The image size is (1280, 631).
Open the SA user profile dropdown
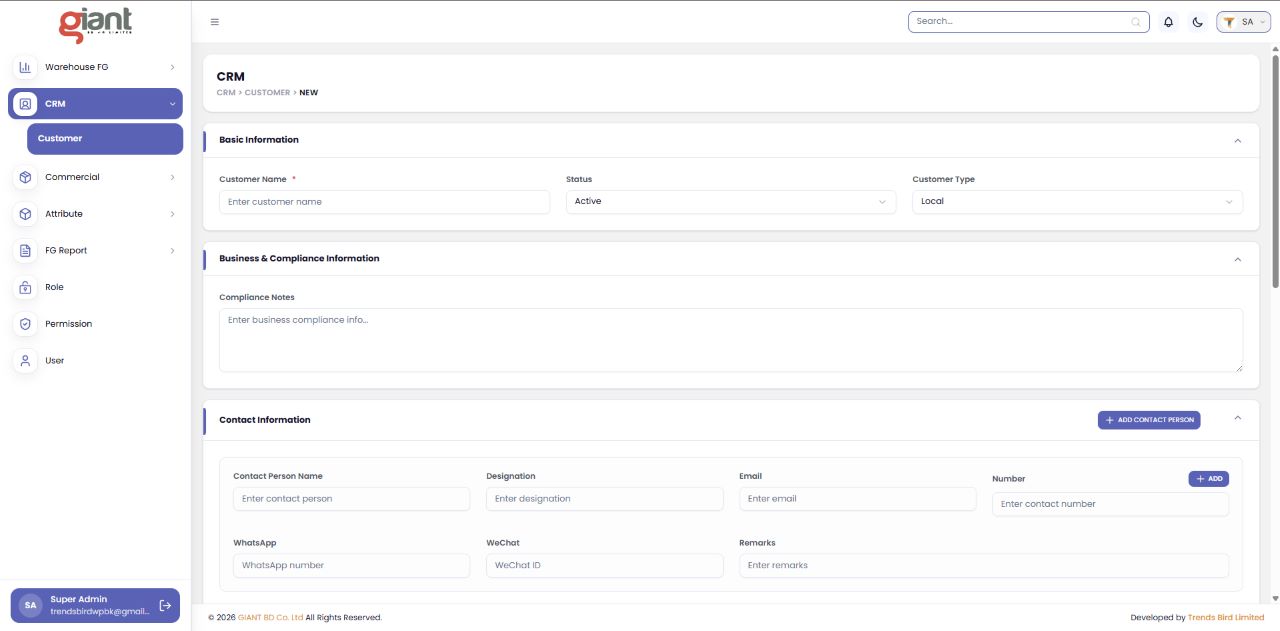[1243, 22]
